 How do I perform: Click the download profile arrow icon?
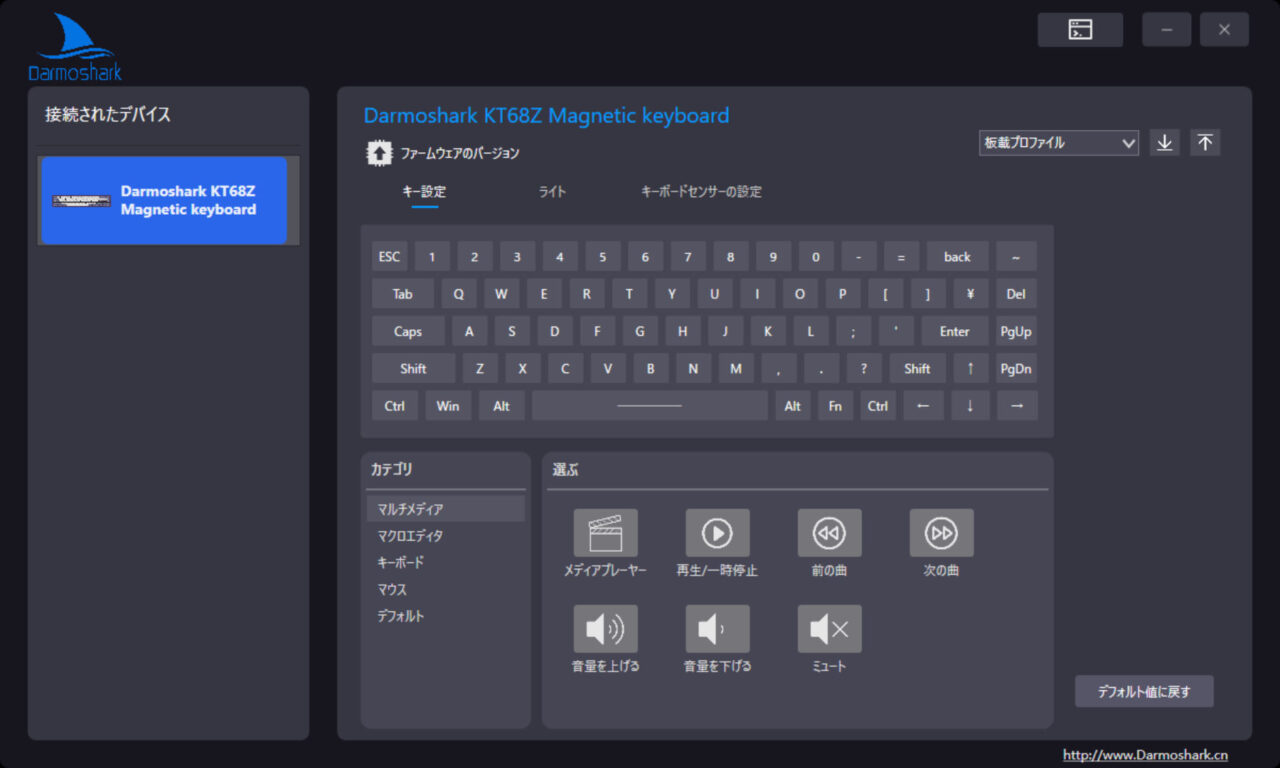(x=1164, y=143)
